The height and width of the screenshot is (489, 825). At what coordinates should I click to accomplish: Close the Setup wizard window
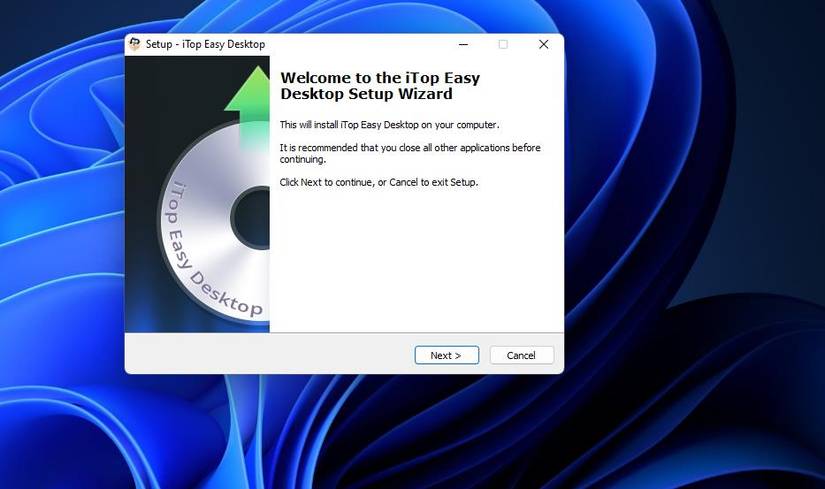(x=544, y=44)
